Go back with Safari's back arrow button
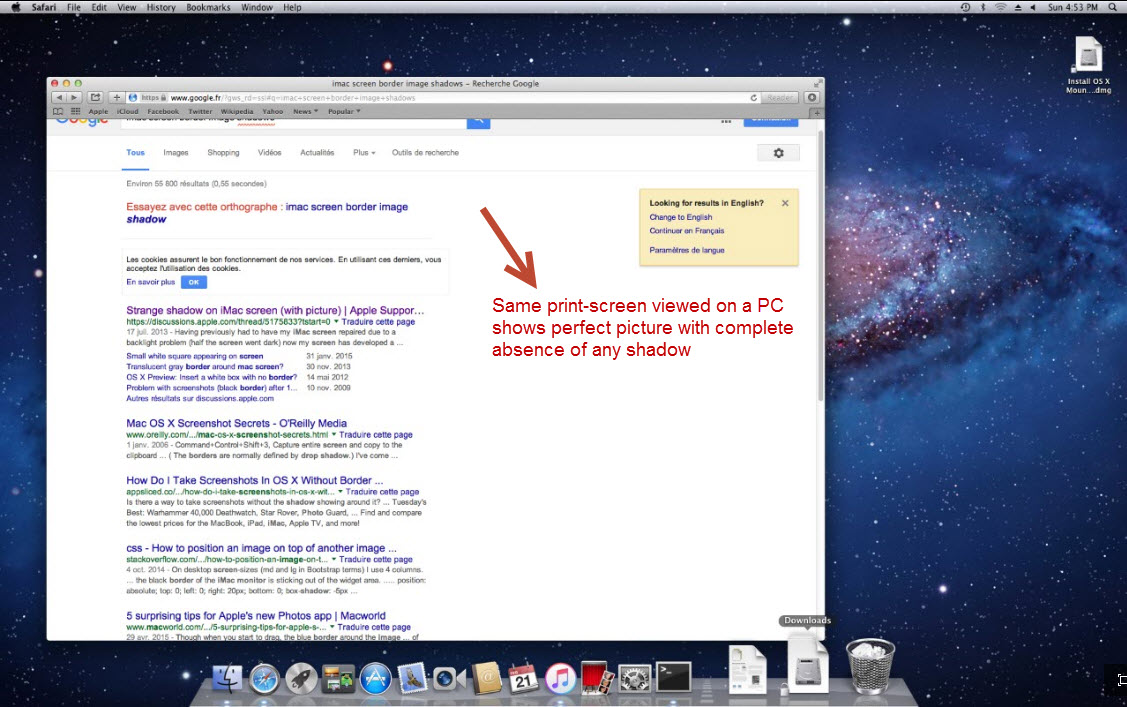The width and height of the screenshot is (1127, 707). (x=60, y=98)
